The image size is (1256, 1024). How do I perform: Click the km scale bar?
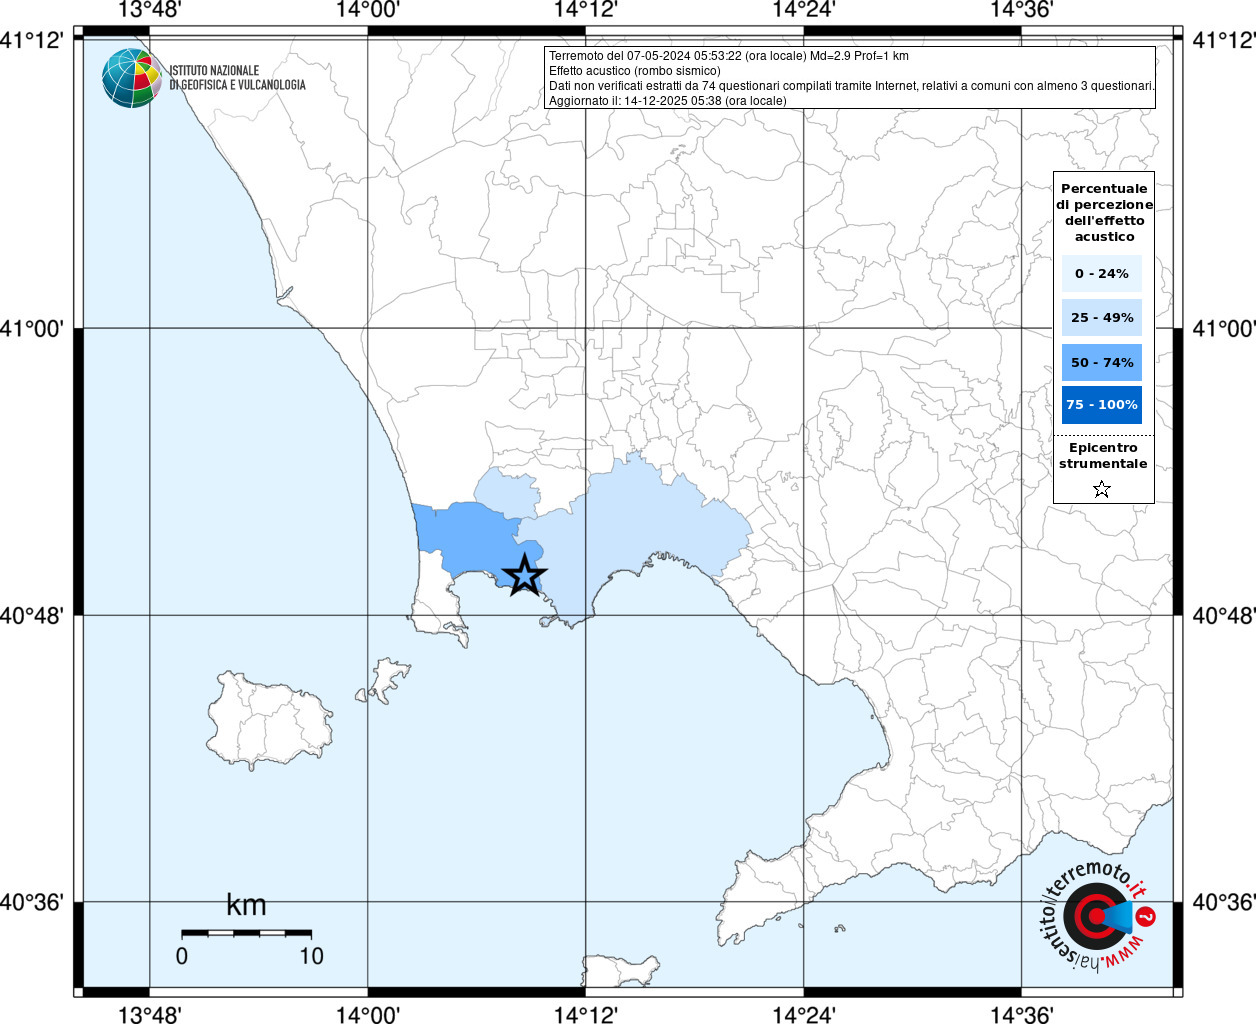pyautogui.click(x=246, y=933)
